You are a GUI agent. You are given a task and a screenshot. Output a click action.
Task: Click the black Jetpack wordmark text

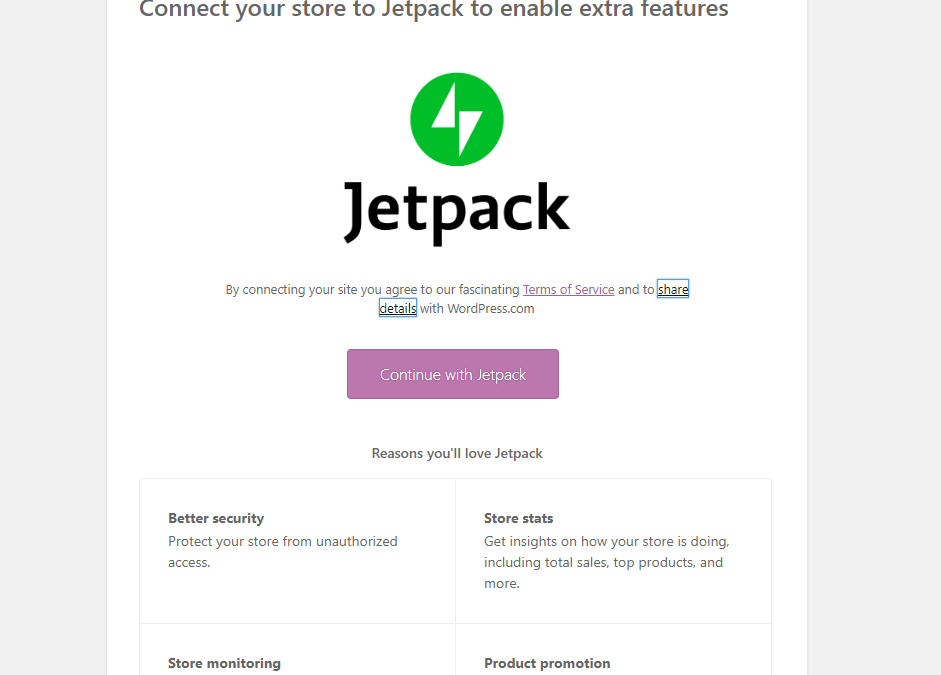point(457,212)
